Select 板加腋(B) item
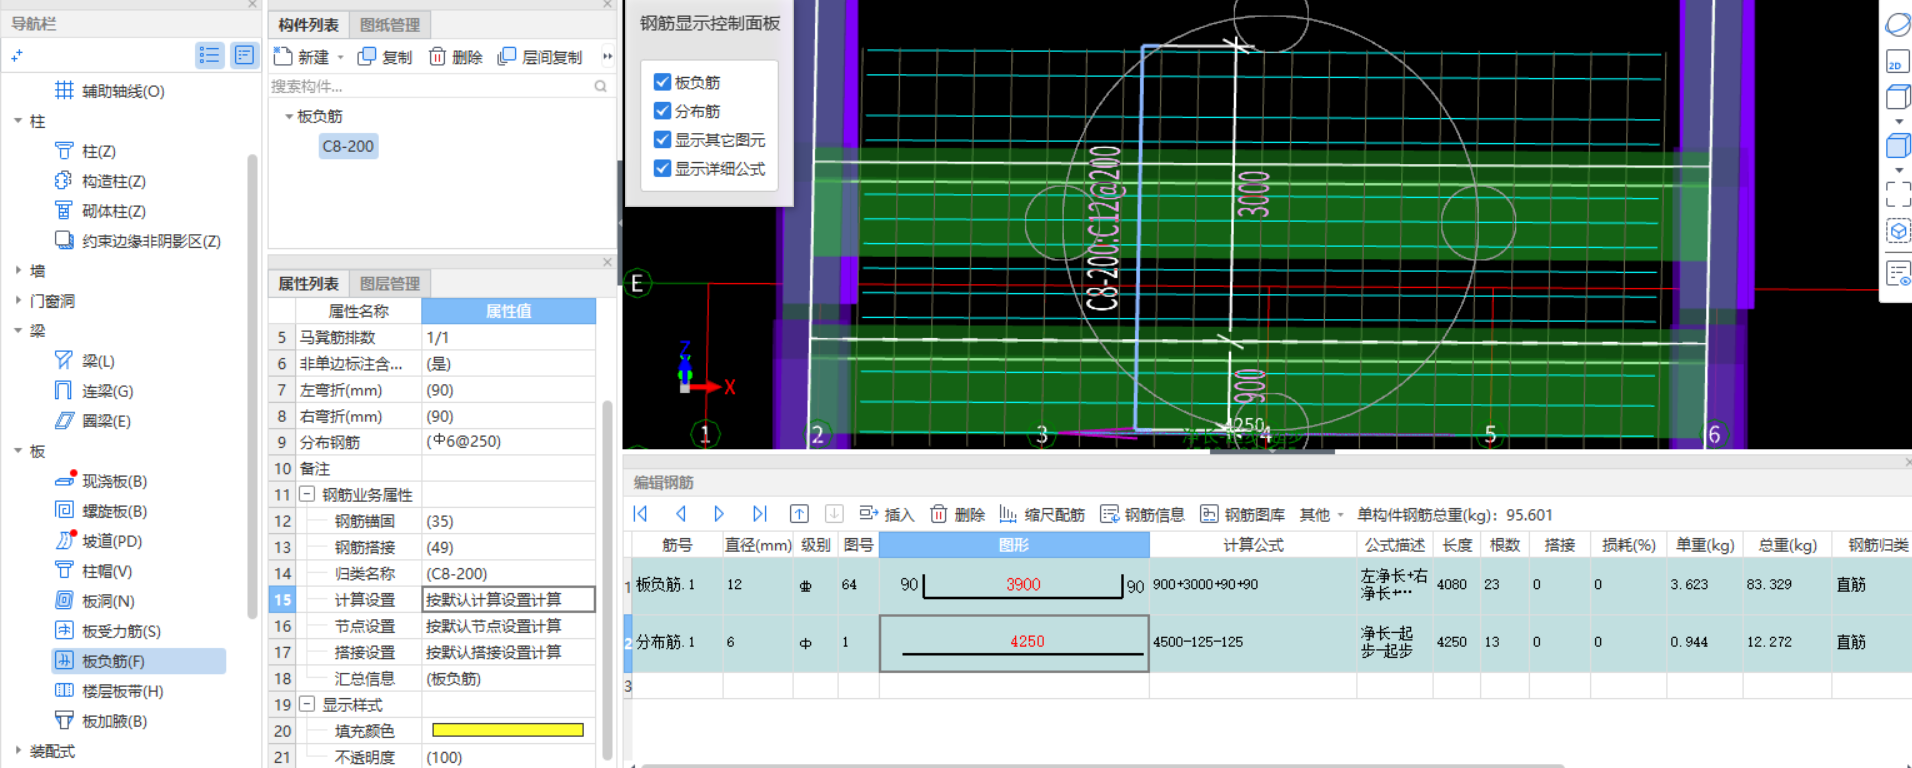 point(114,721)
